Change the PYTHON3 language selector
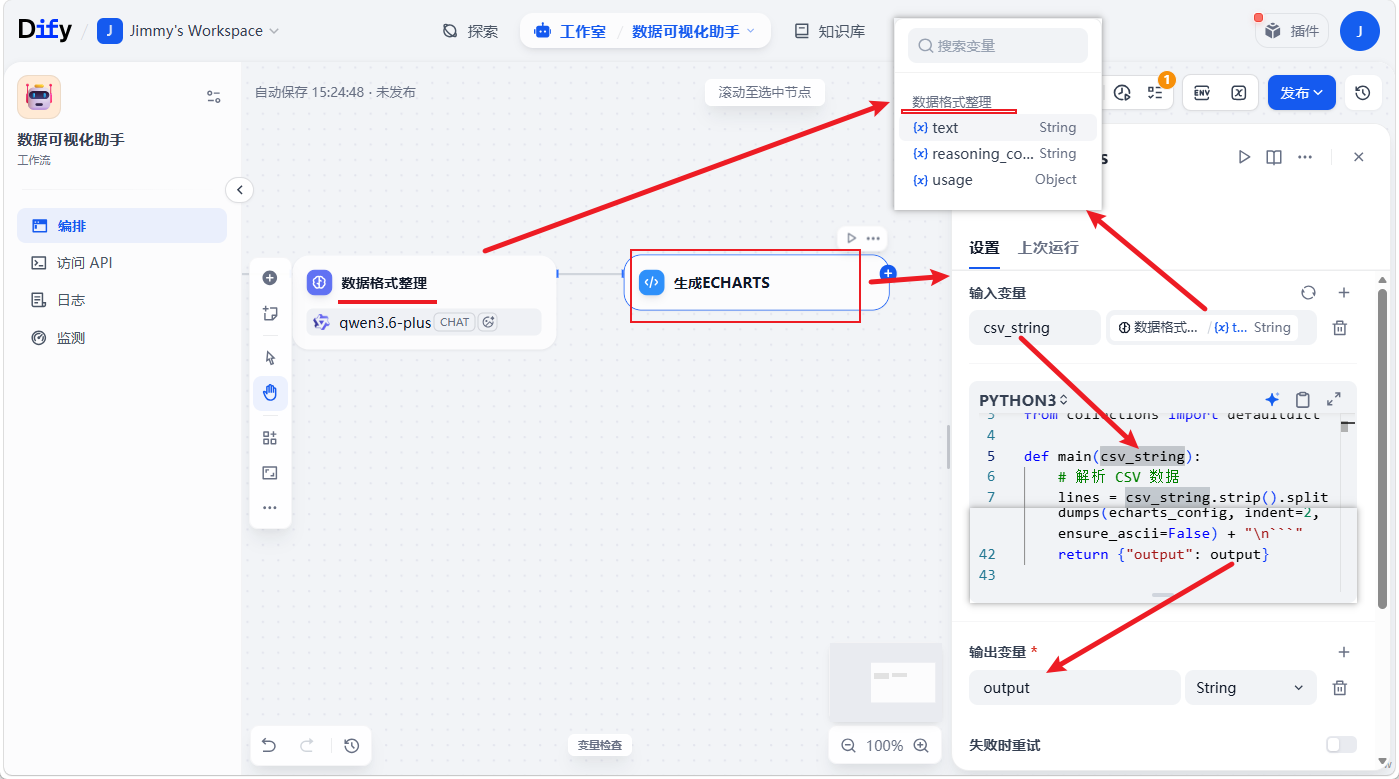This screenshot has width=1399, height=779. pyautogui.click(x=1024, y=400)
